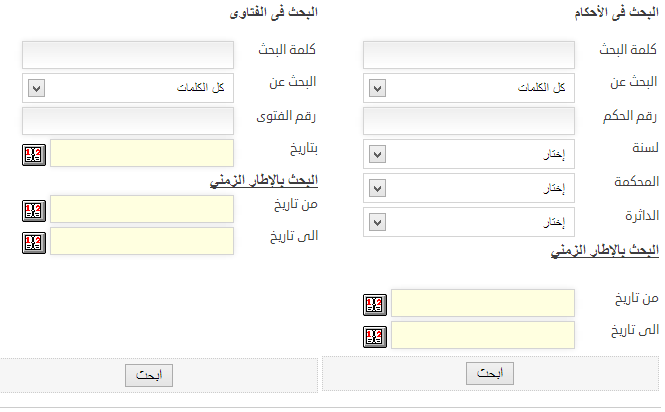Image resolution: width=665 pixels, height=412 pixels.
Task: Click the fatwa الى تاريخ date field
Action: (142, 241)
